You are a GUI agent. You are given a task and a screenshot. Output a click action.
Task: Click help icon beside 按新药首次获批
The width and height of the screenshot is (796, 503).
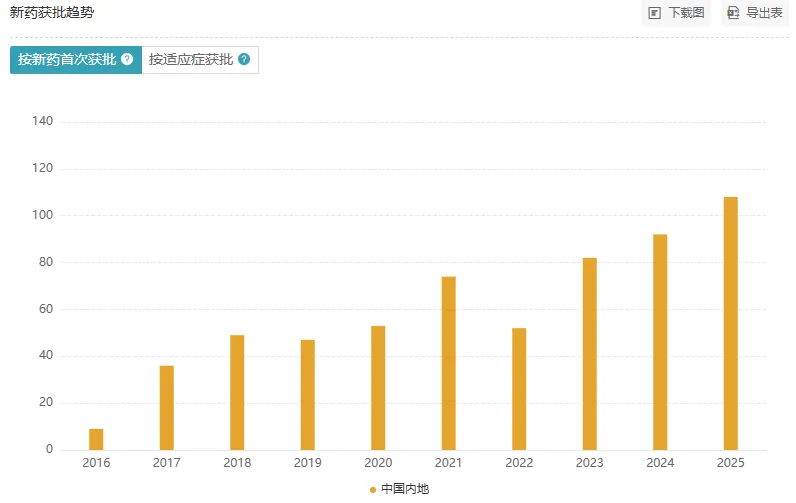[x=127, y=60]
